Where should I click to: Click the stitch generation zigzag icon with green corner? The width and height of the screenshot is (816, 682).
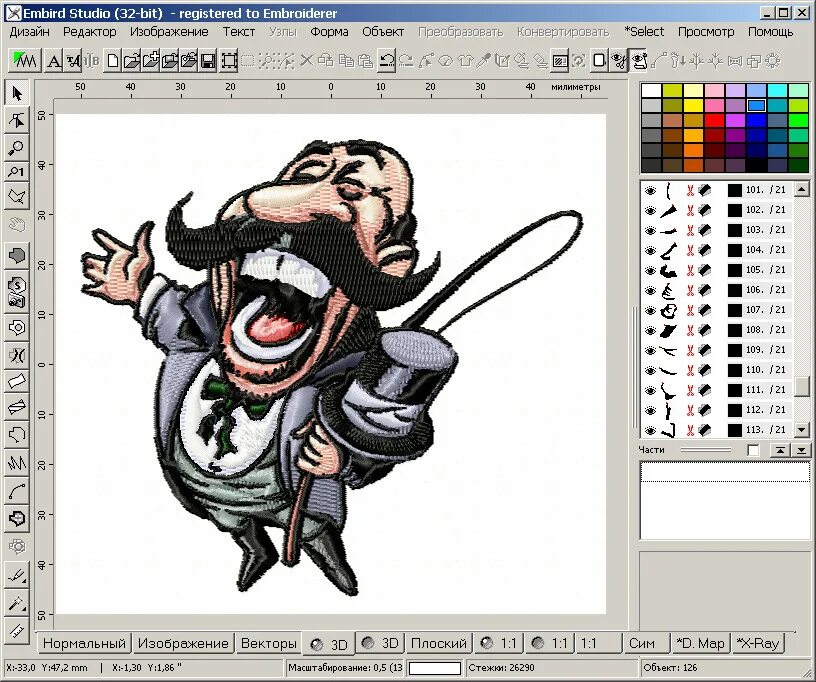click(25, 61)
